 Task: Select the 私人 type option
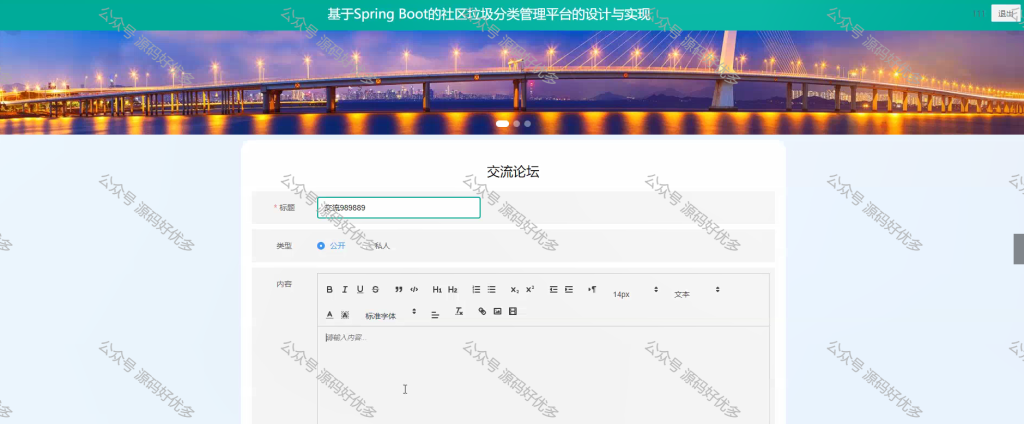[x=377, y=246]
